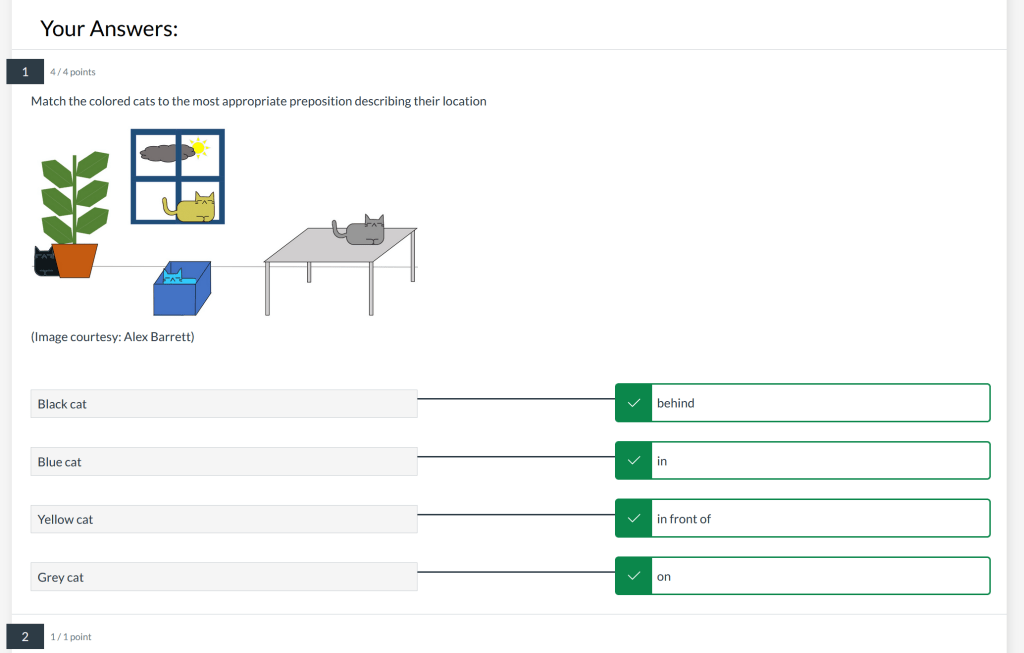
Task: Click the green checkmark beside 'on'
Action: pos(632,577)
